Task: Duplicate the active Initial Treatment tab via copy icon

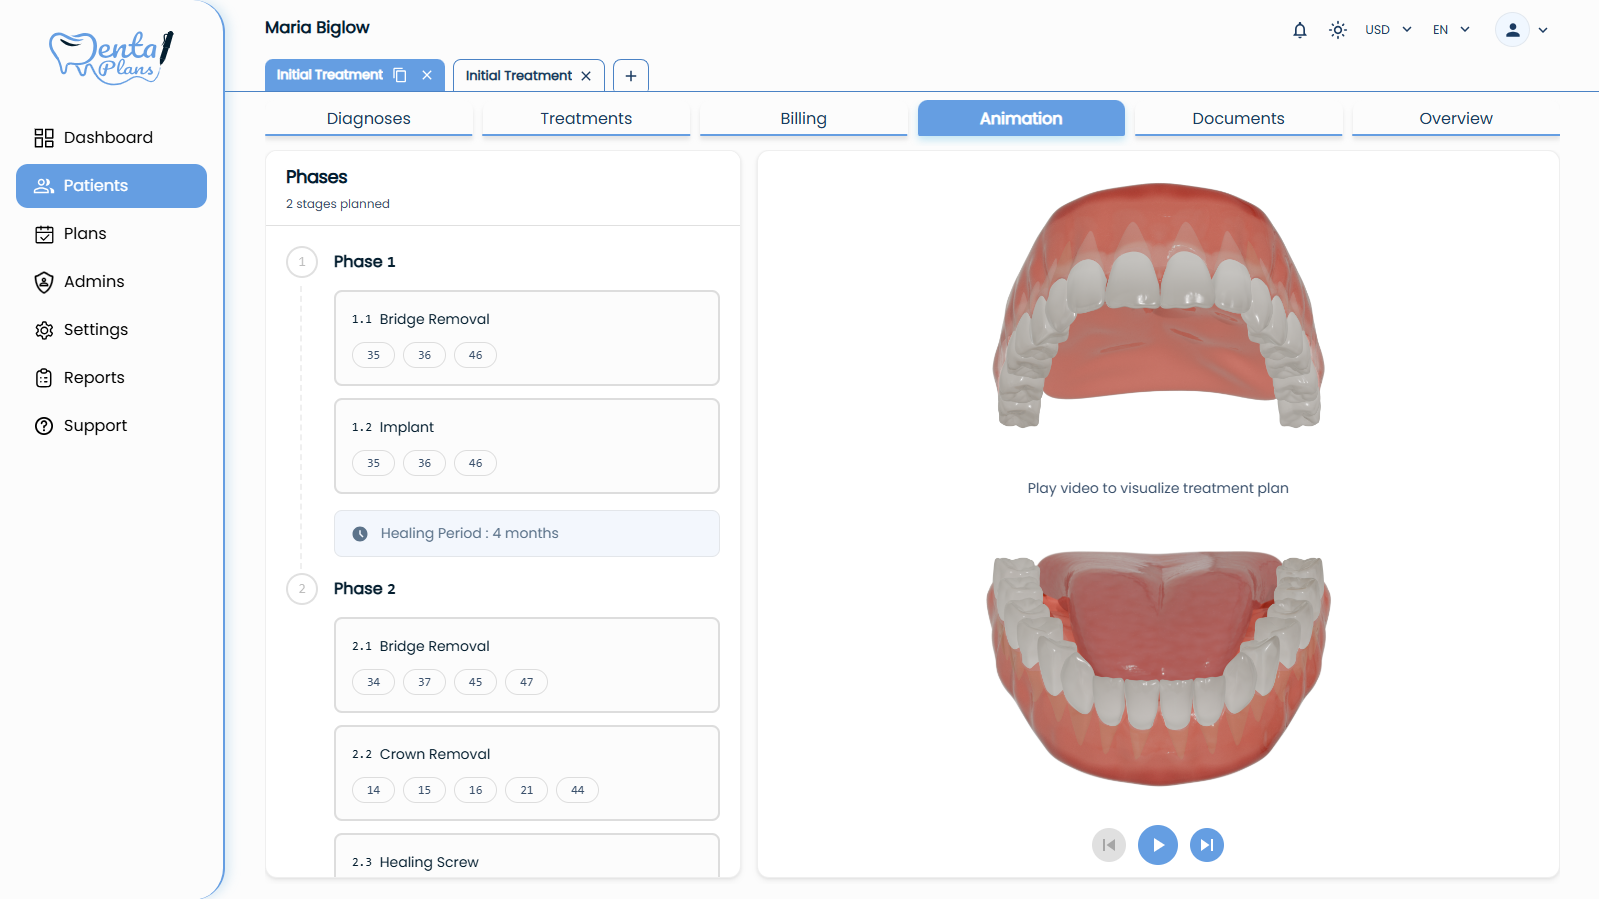Action: click(x=400, y=75)
